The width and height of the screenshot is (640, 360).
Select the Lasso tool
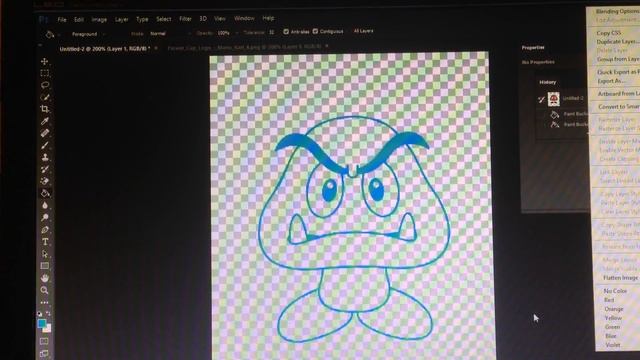coord(44,85)
